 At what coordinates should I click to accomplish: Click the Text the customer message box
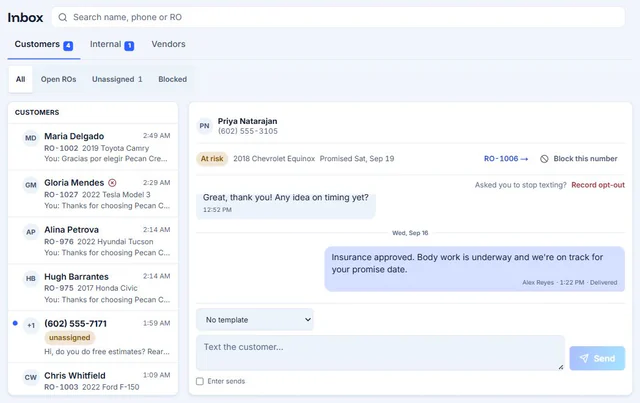pos(380,353)
